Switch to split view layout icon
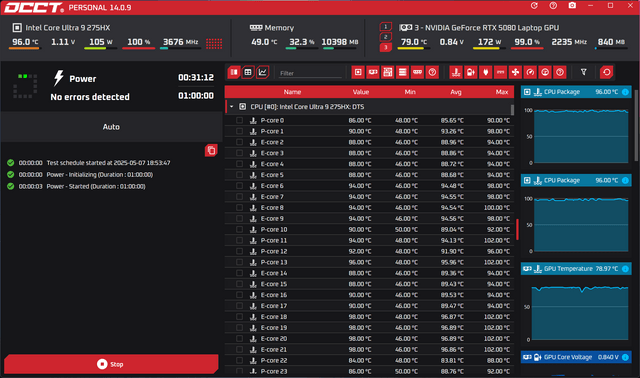The image size is (640, 378). tap(234, 72)
